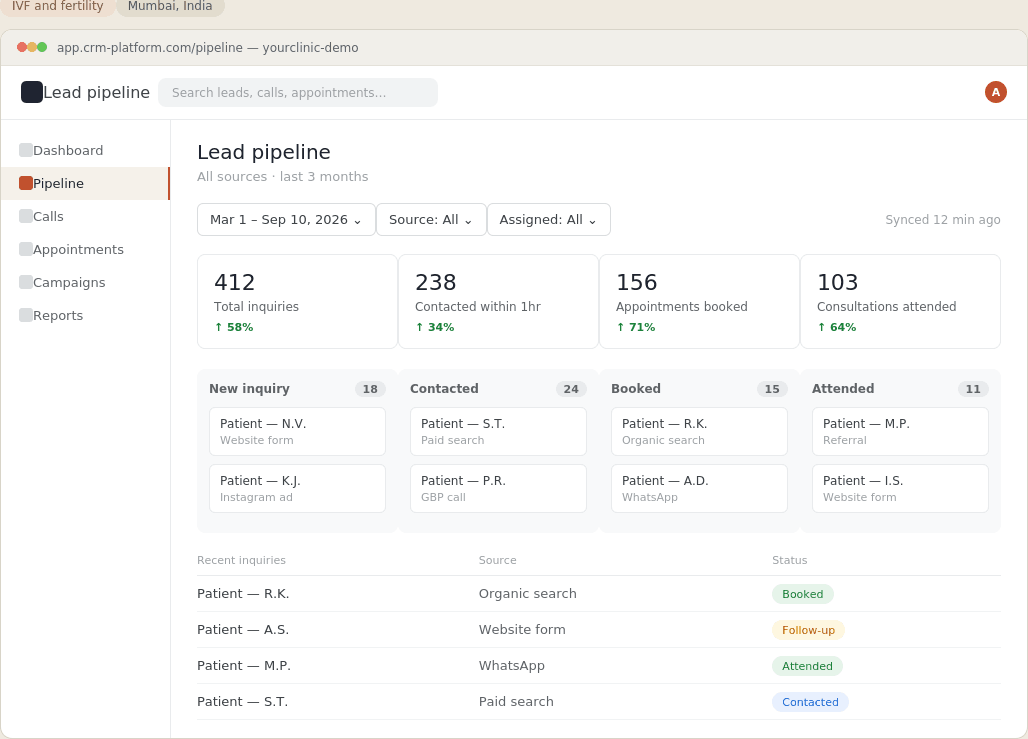Viewport: 1028px width, 739px height.
Task: Open the 103 Consultations attended card
Action: (900, 302)
